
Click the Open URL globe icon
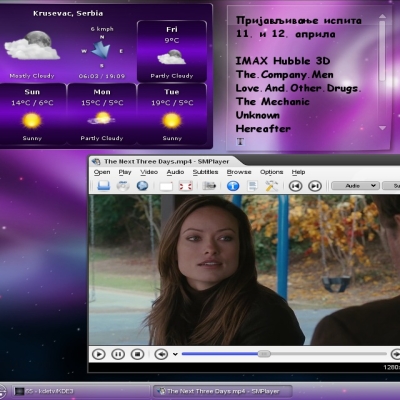(x=142, y=185)
